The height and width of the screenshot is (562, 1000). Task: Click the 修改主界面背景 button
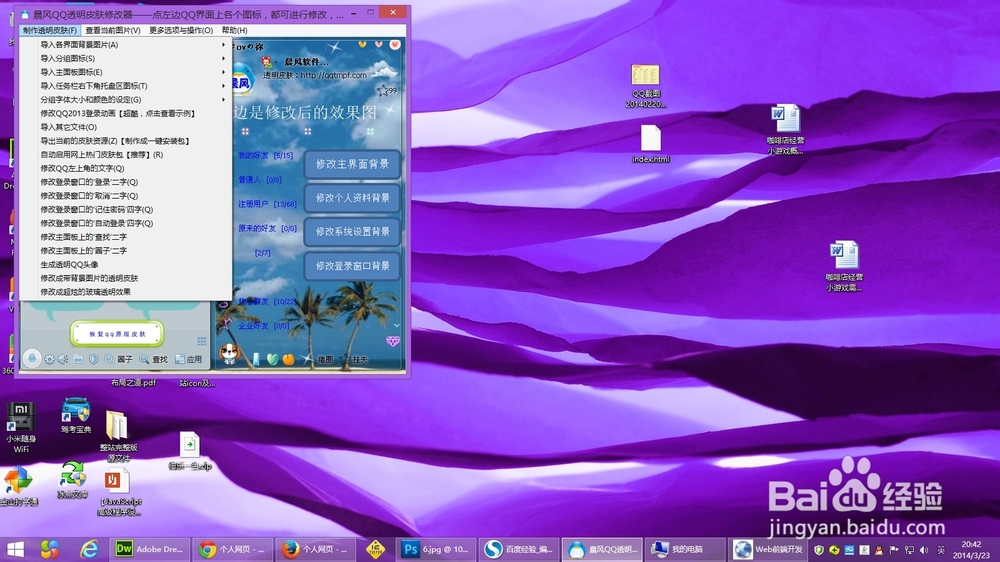352,165
